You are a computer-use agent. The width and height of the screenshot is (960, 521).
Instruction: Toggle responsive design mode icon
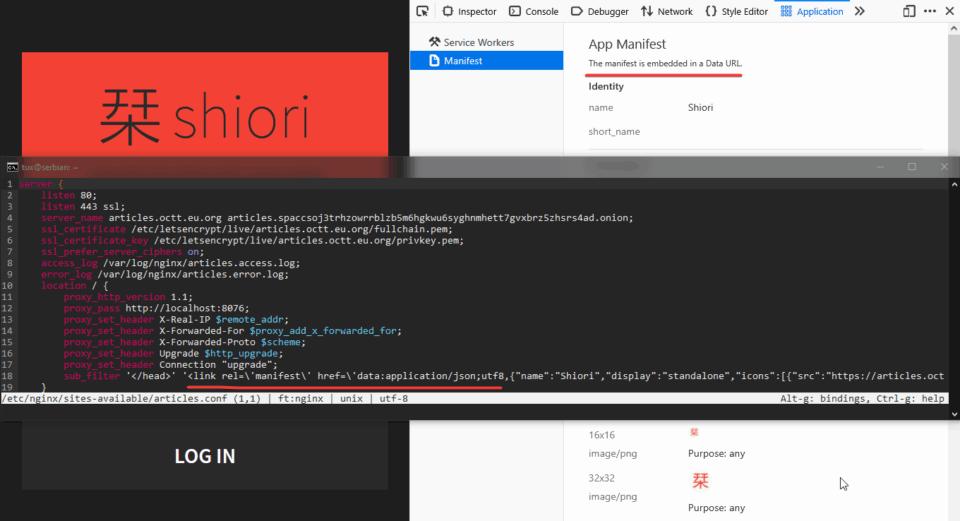click(909, 11)
